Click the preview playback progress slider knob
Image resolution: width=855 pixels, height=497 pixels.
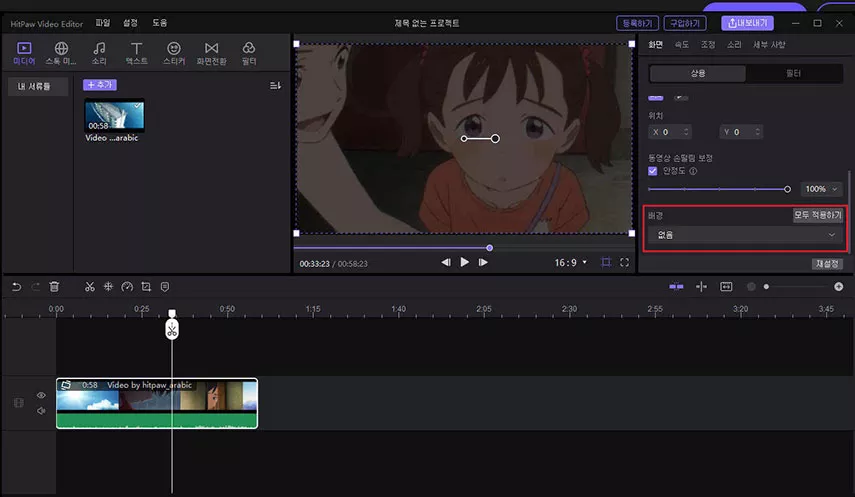[x=489, y=248]
